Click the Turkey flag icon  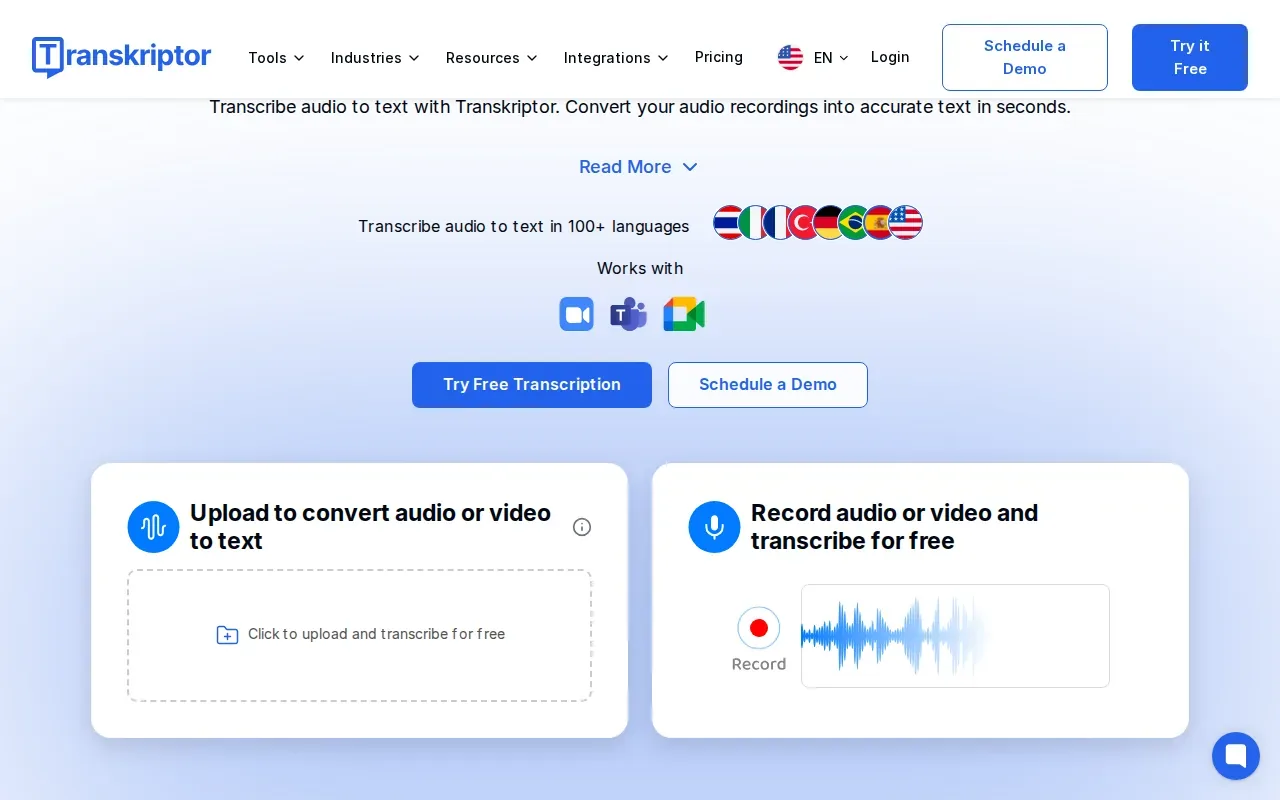click(x=804, y=222)
